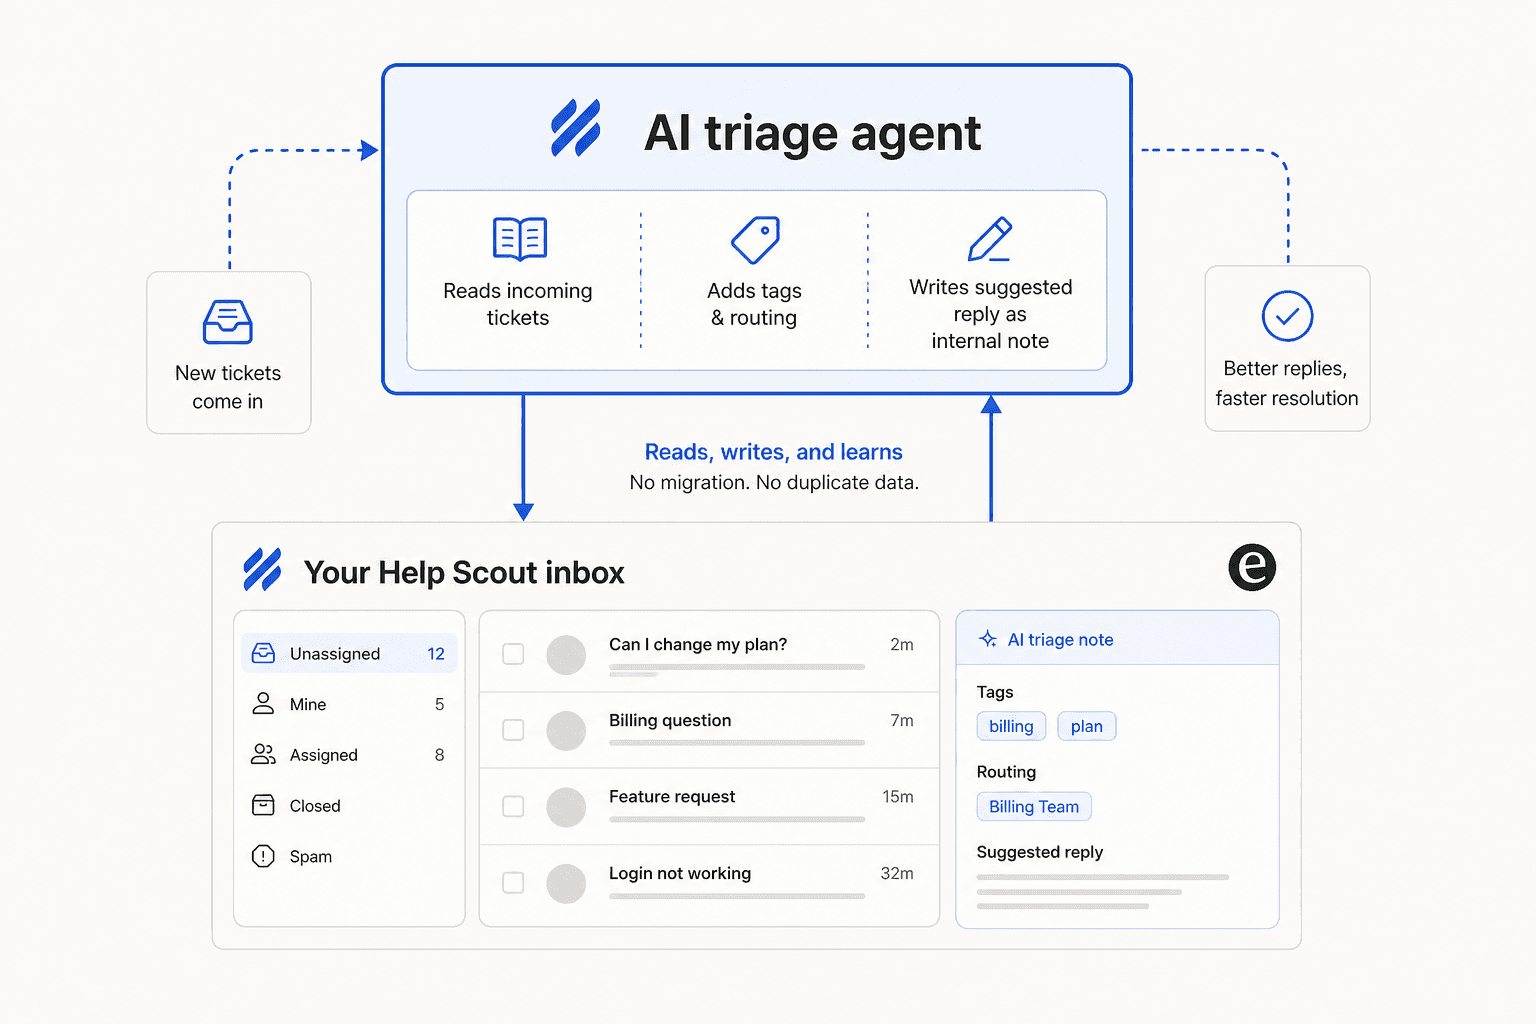Click the 2m timestamp on the first ticket

(x=902, y=644)
